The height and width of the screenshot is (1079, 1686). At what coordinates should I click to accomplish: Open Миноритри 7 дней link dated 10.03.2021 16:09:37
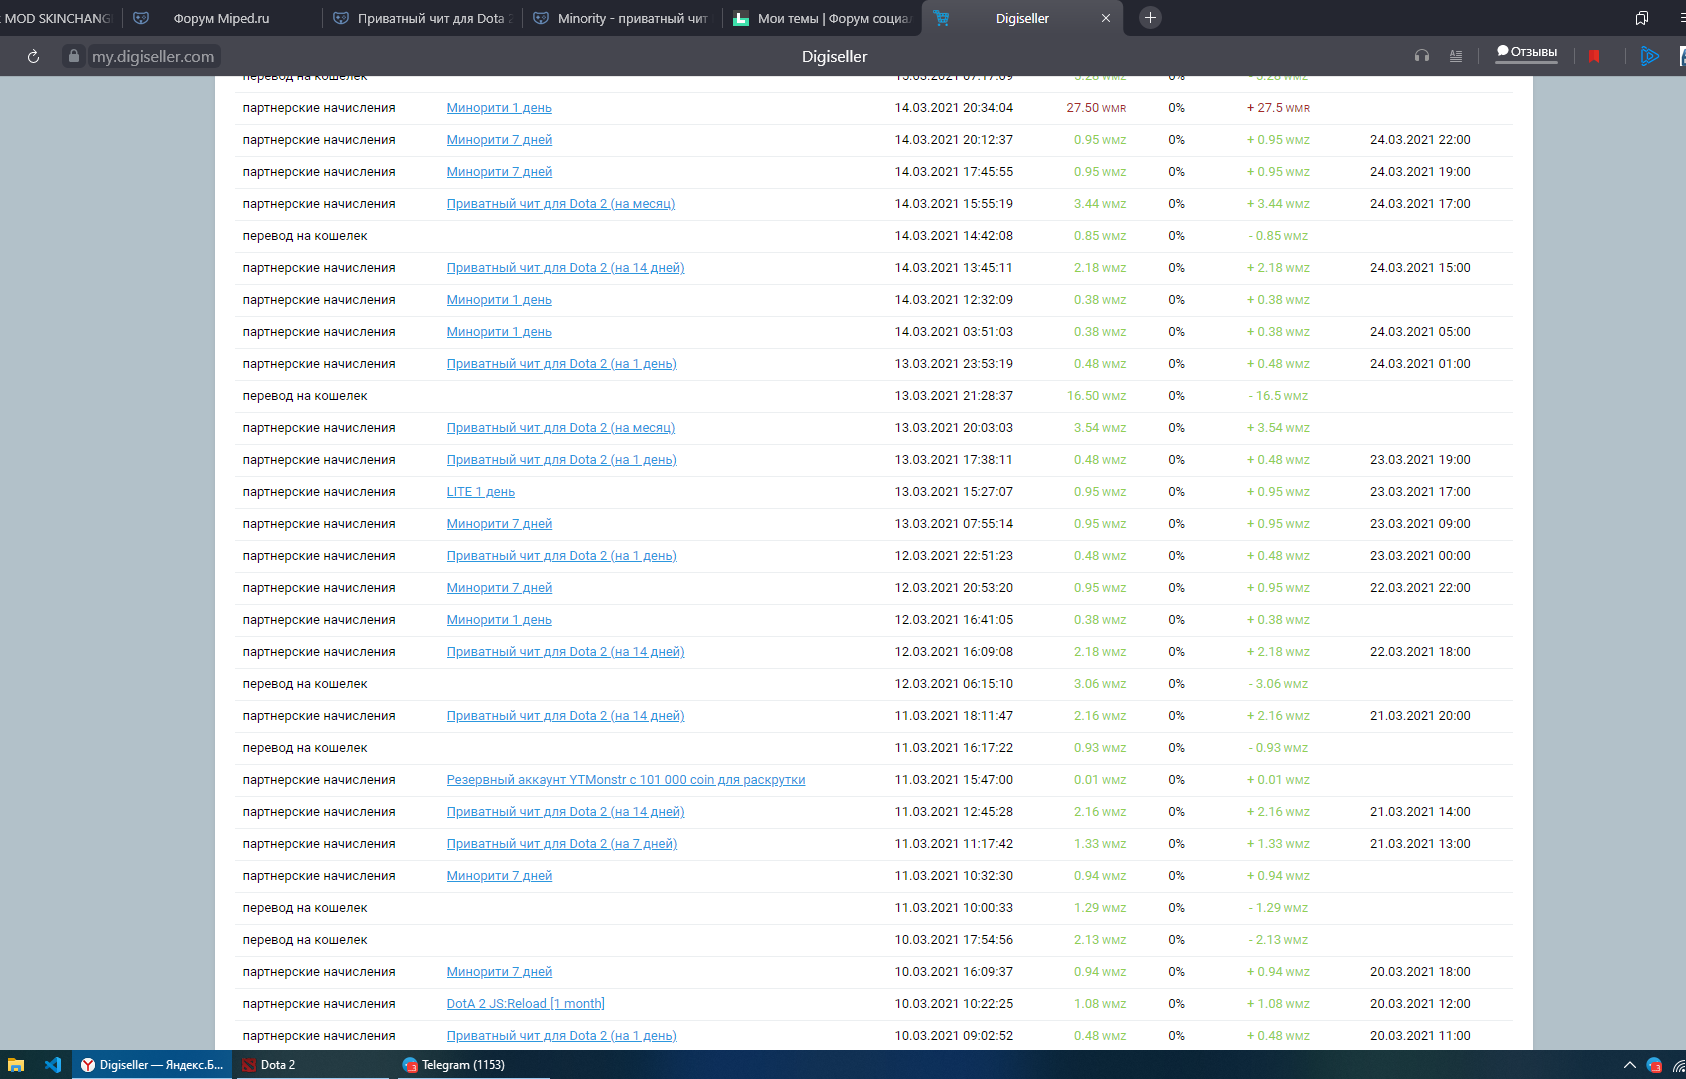pyautogui.click(x=499, y=972)
